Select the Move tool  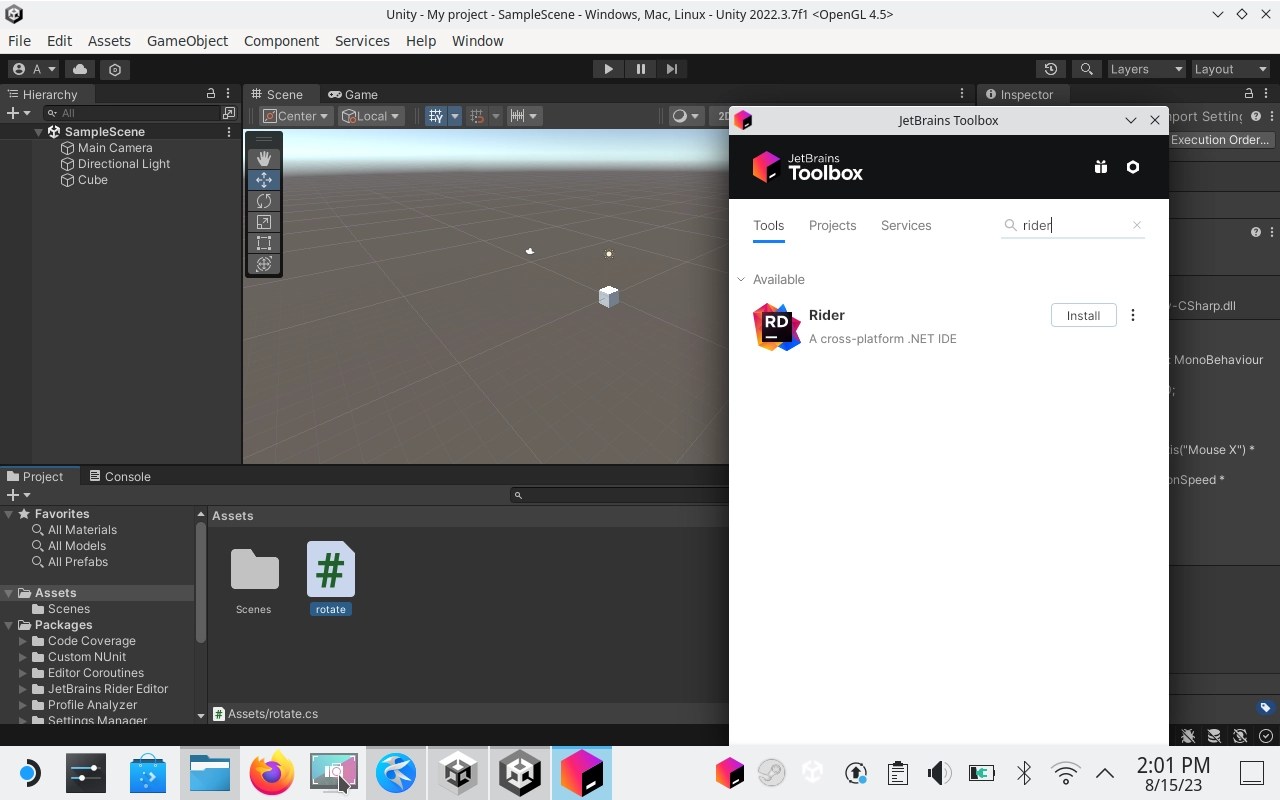click(263, 179)
